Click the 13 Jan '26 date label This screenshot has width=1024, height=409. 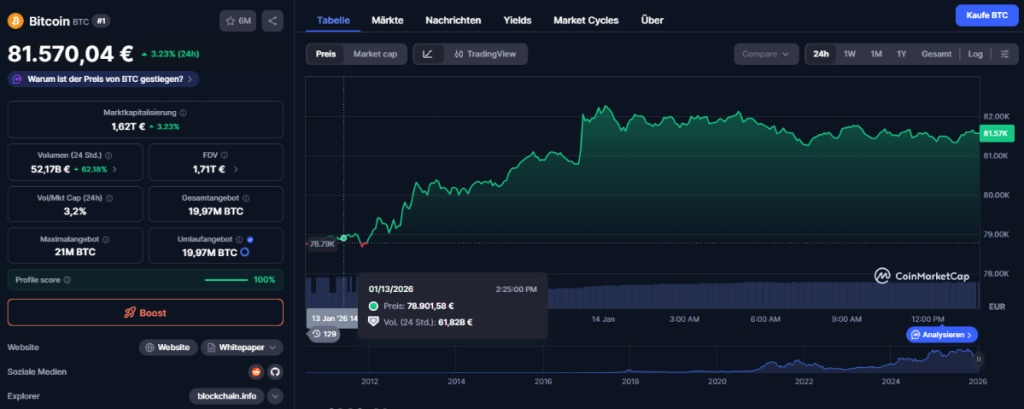click(332, 318)
